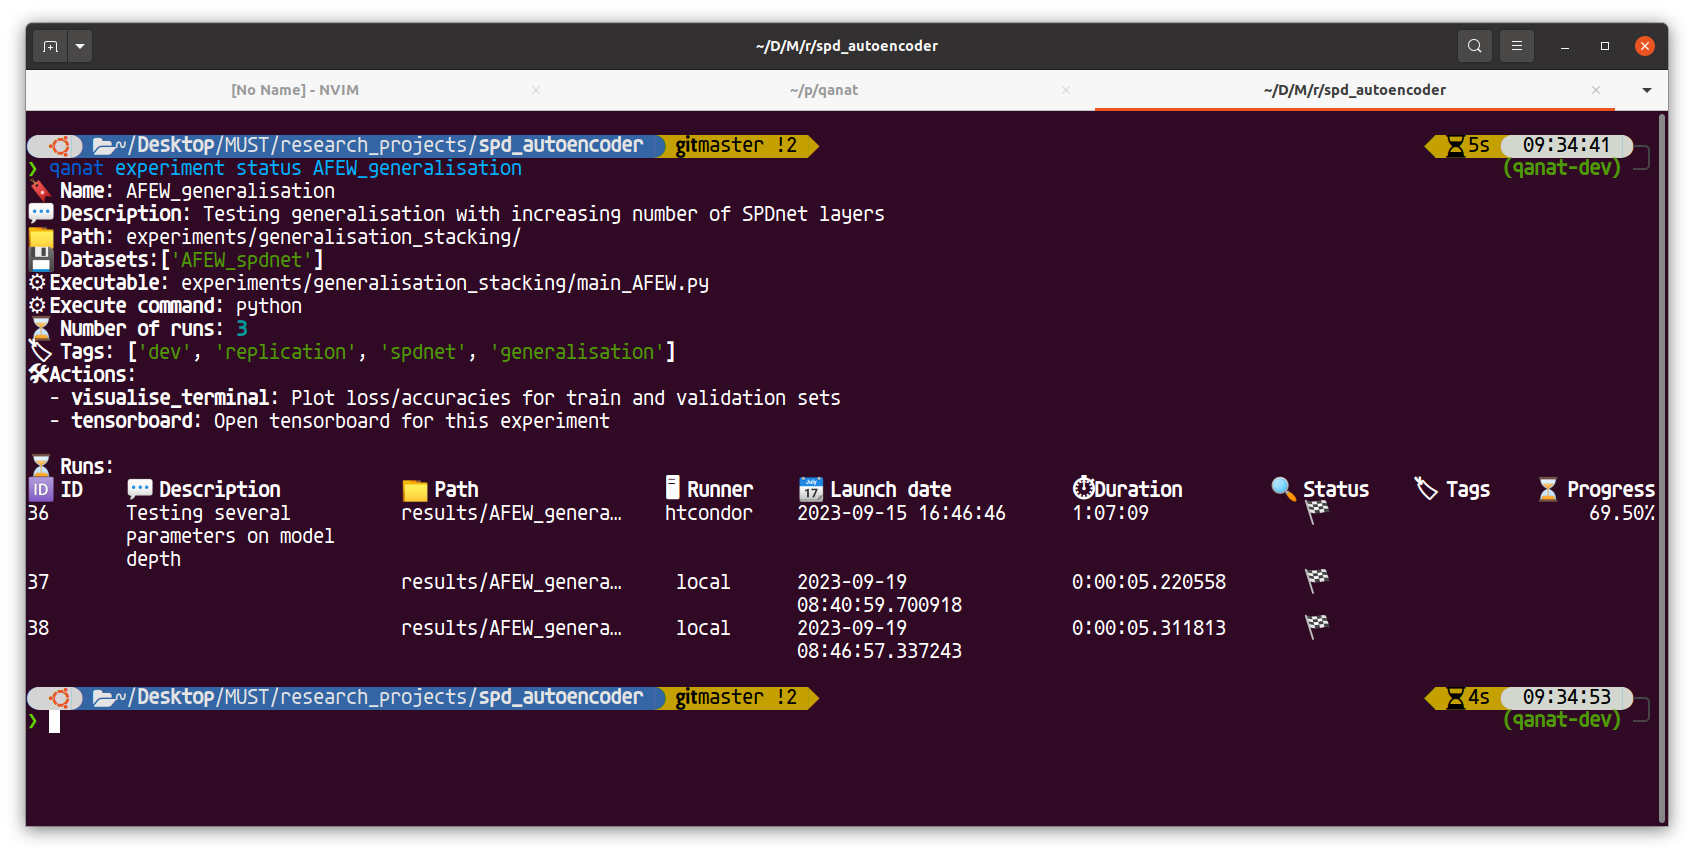1694x855 pixels.
Task: Open terminal search with magnifier icon
Action: point(1474,46)
